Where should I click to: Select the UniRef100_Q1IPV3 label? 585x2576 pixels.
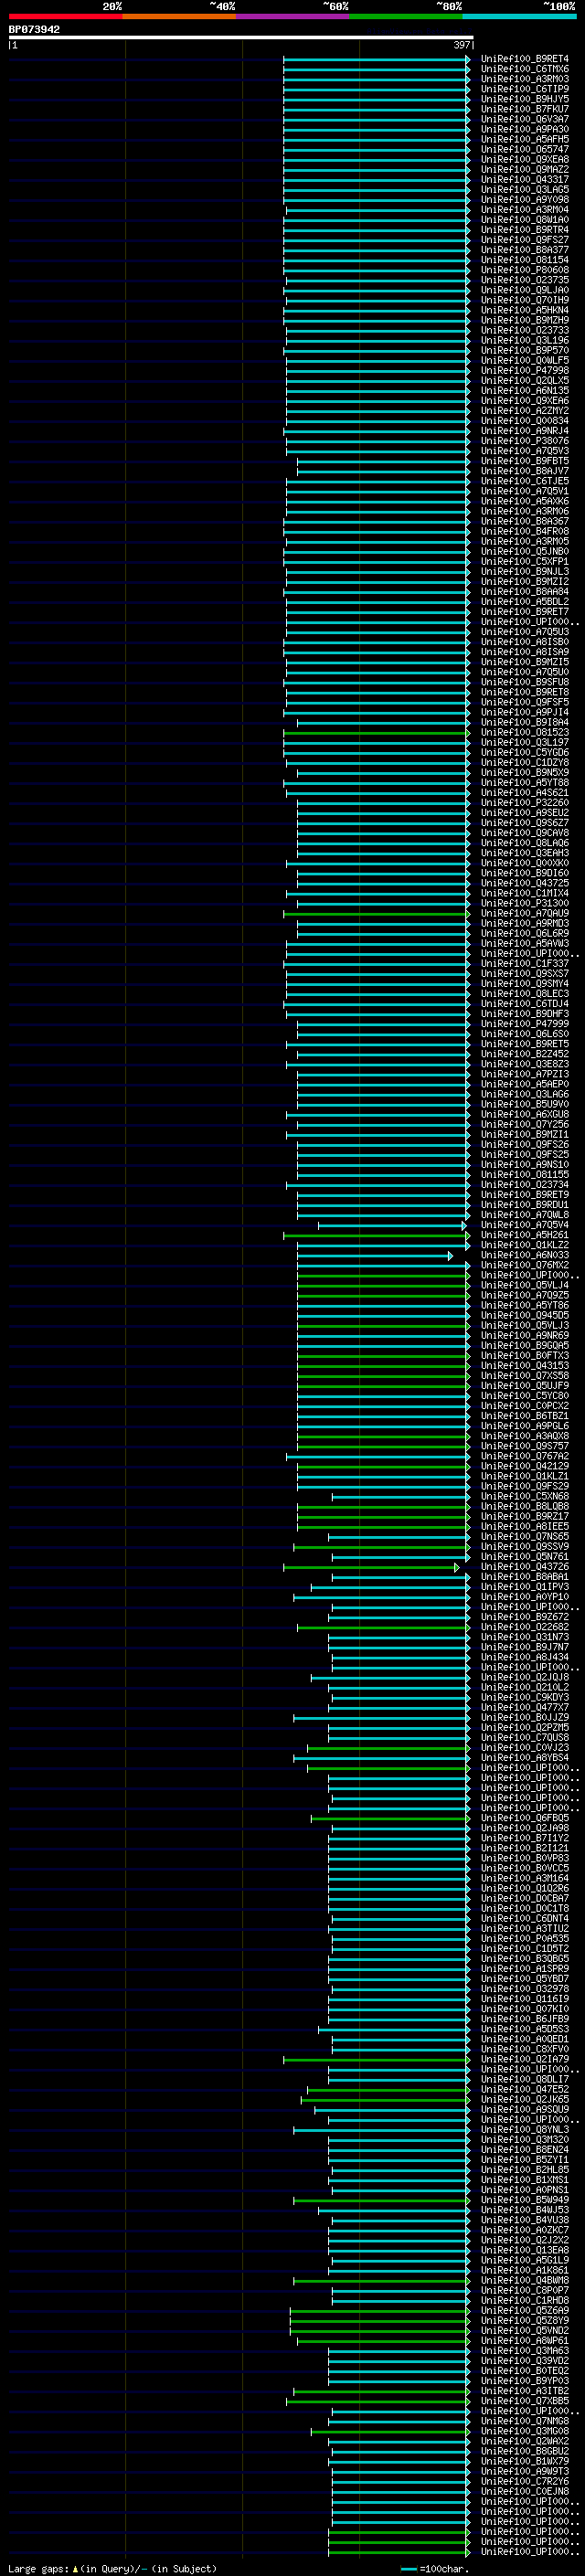525,1587
